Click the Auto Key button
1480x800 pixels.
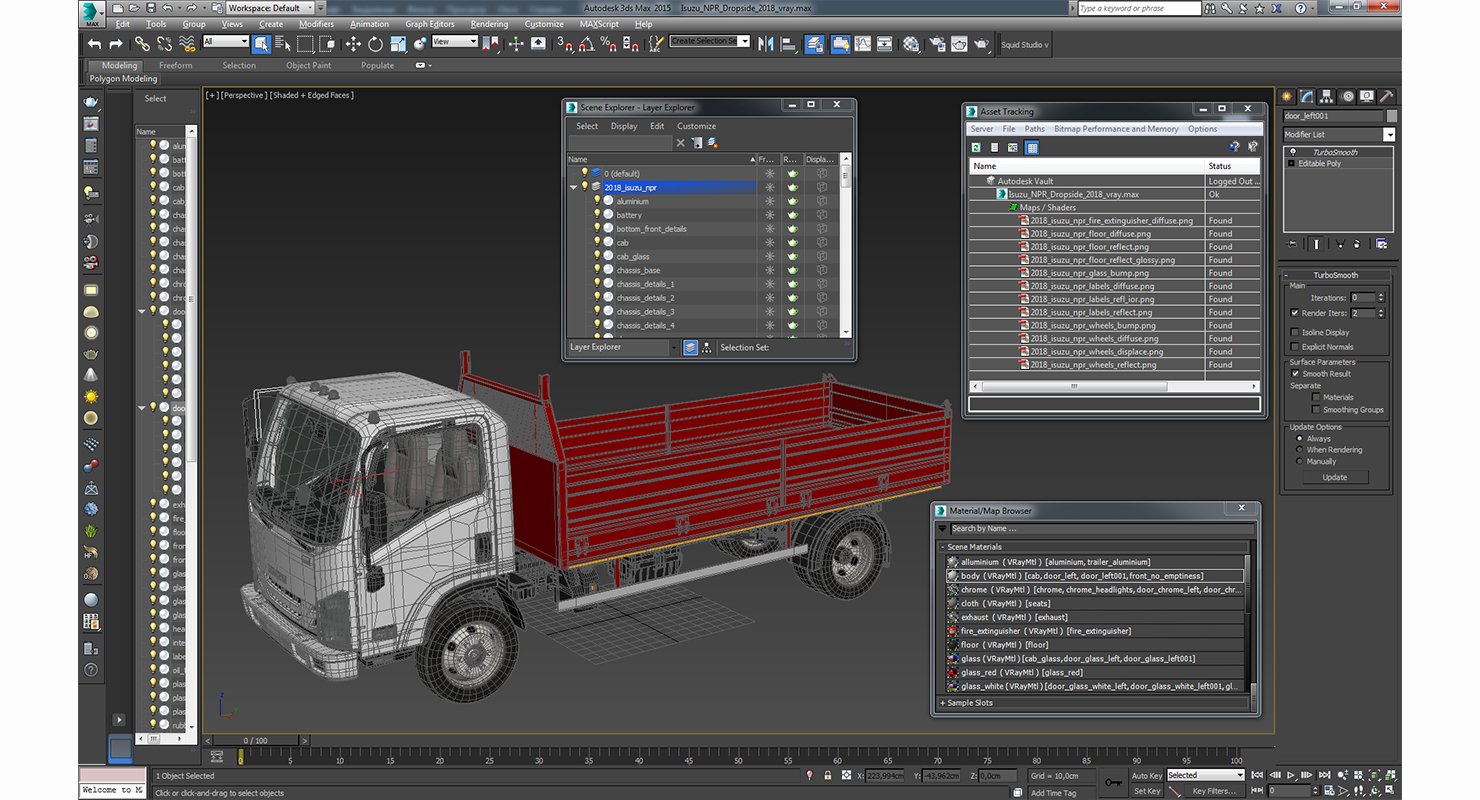[x=1147, y=775]
